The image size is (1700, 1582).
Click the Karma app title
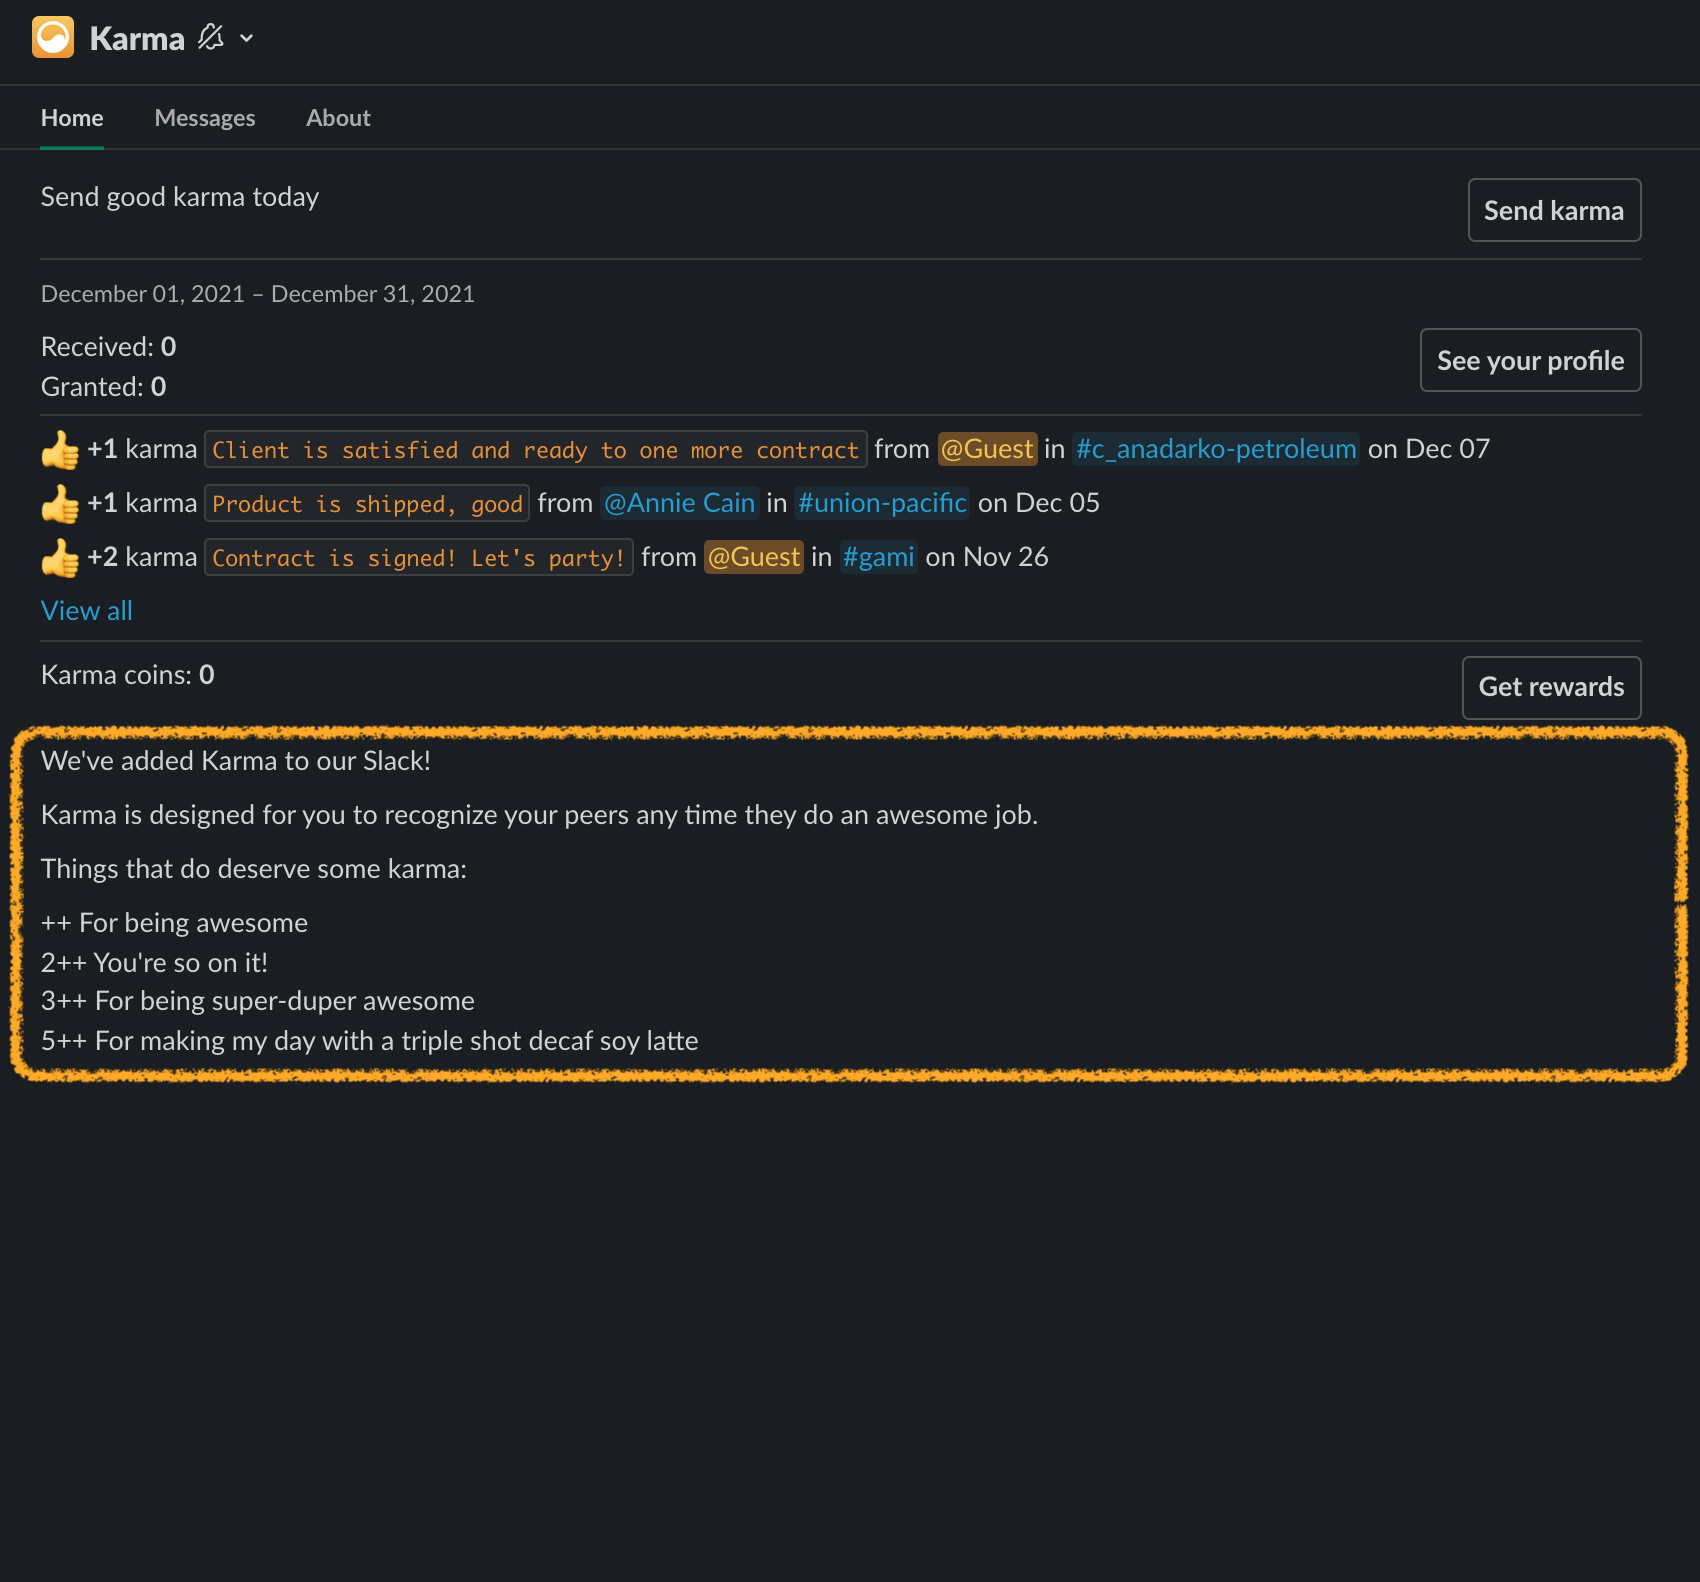(x=137, y=38)
